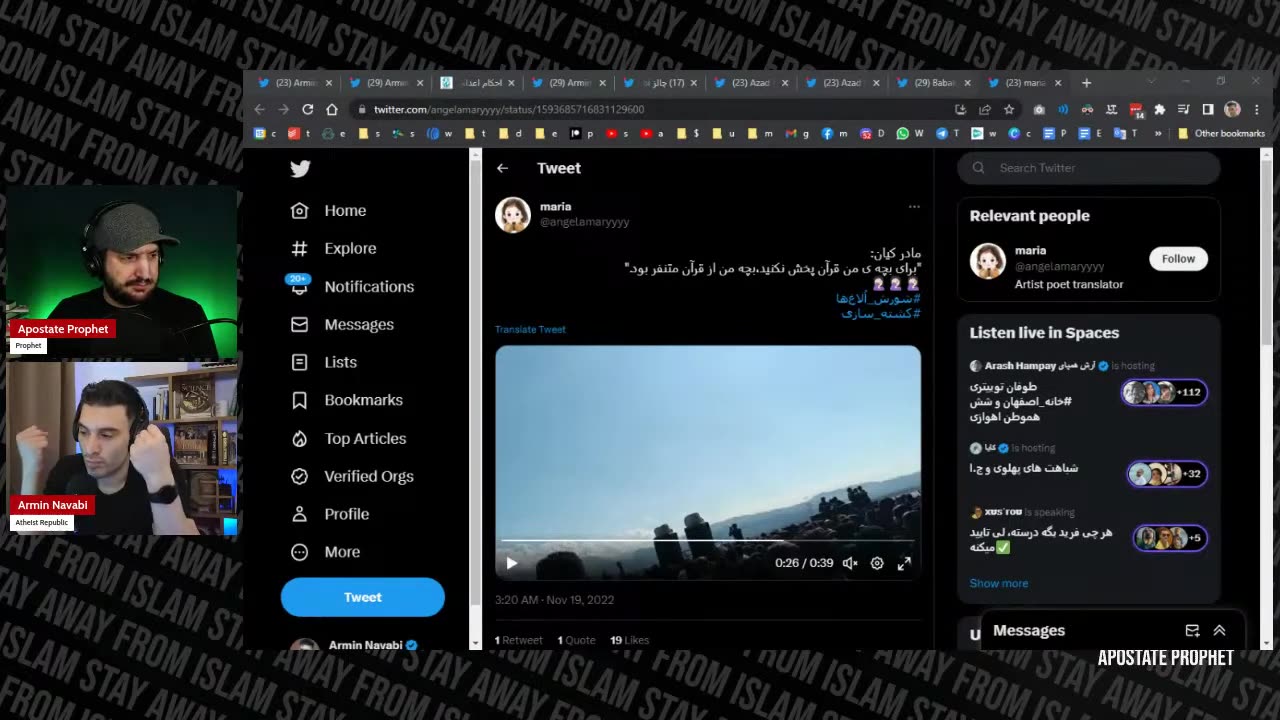Expand the Messages drawer

tap(1219, 631)
